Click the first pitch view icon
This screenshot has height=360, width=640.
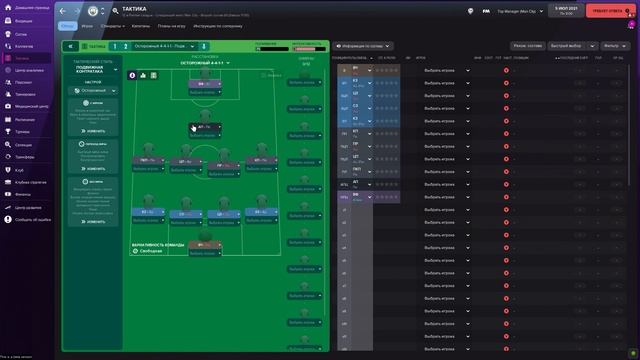[x=132, y=76]
